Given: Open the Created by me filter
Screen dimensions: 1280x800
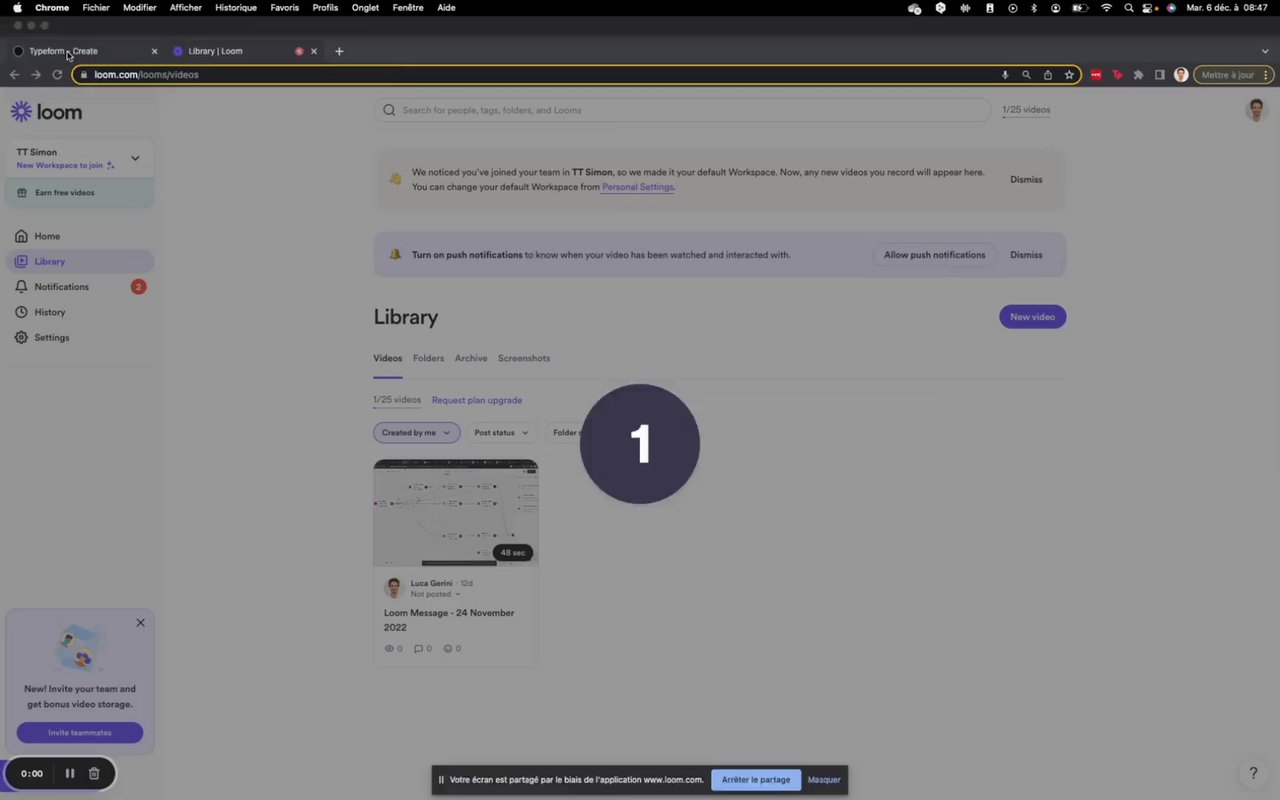Looking at the screenshot, I should click(x=416, y=433).
